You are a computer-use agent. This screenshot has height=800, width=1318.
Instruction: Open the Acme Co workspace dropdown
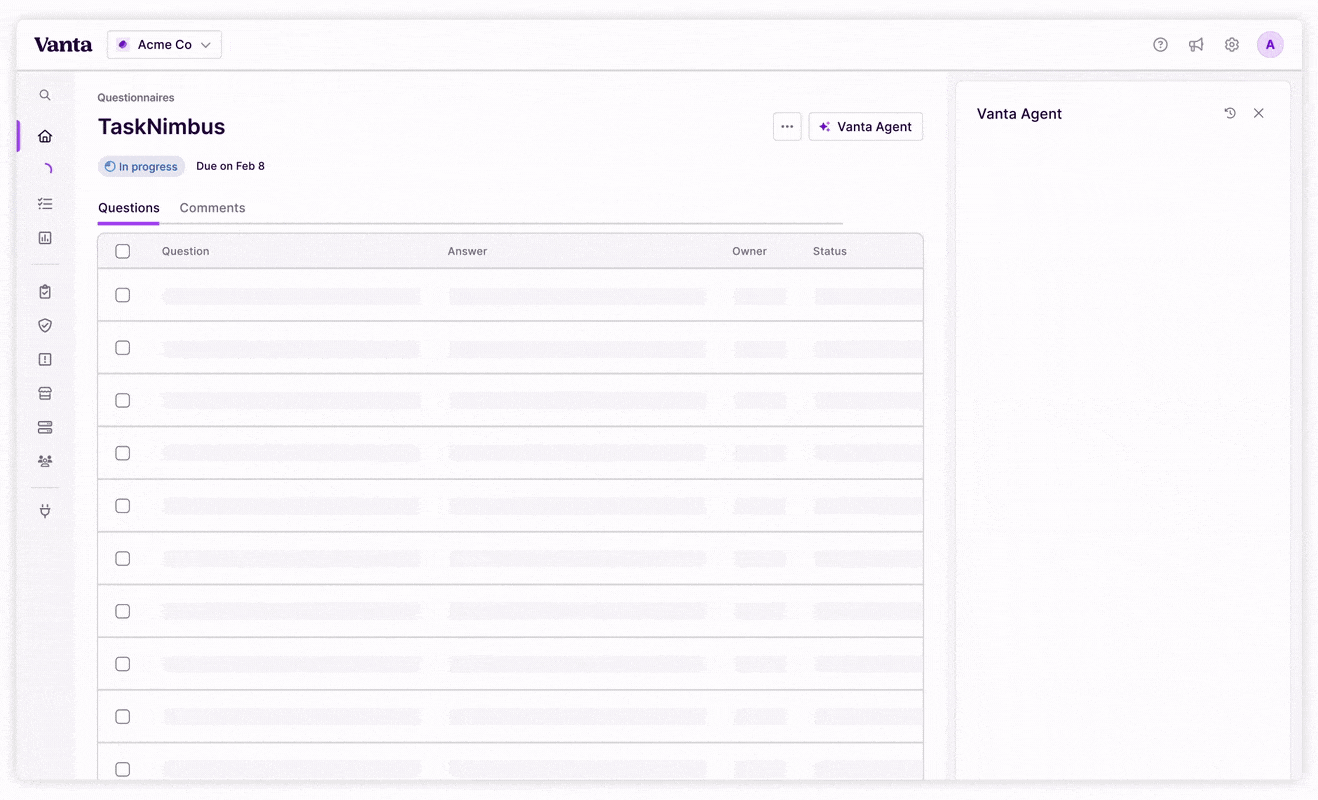[165, 45]
